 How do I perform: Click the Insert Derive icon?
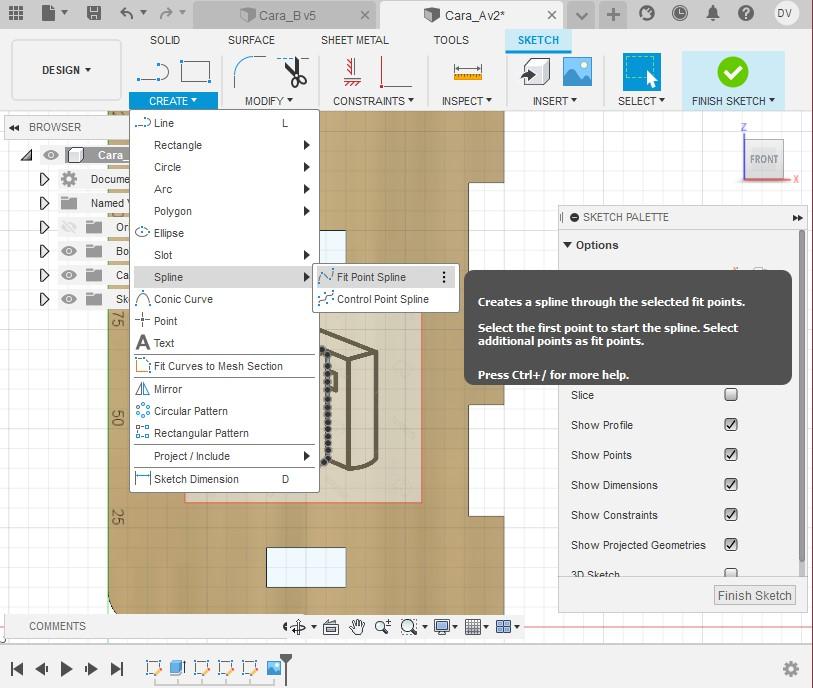click(536, 72)
